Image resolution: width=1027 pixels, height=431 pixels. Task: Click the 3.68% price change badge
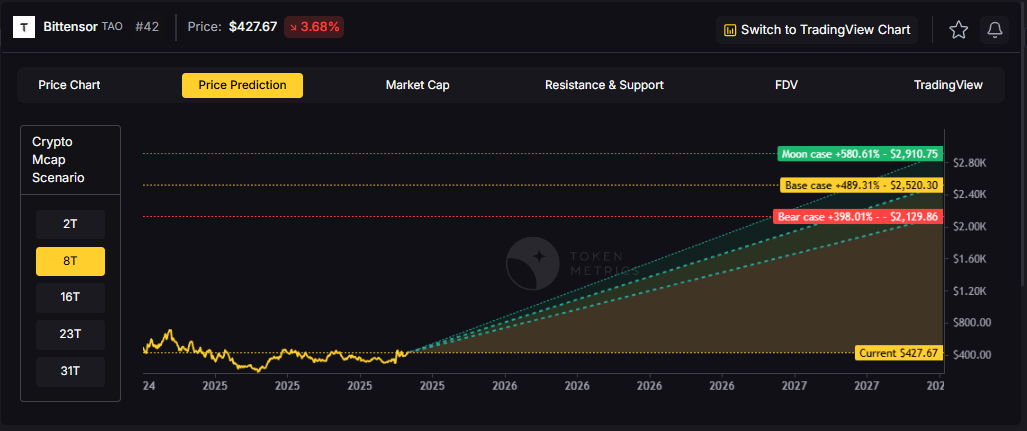click(314, 28)
